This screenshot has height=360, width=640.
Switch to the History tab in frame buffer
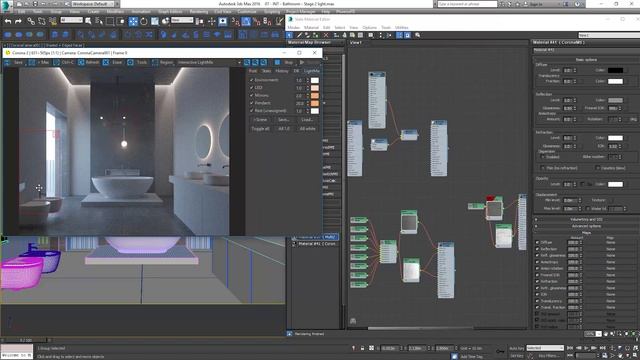pos(282,71)
